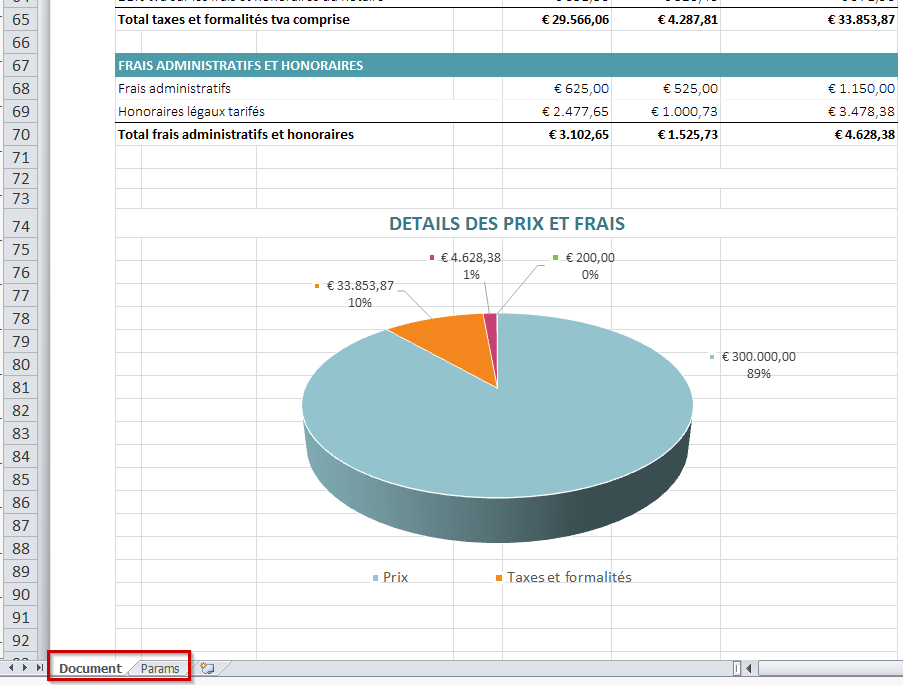Select the cell containing € 4.287,81
Image resolution: width=903 pixels, height=685 pixels.
coord(666,19)
